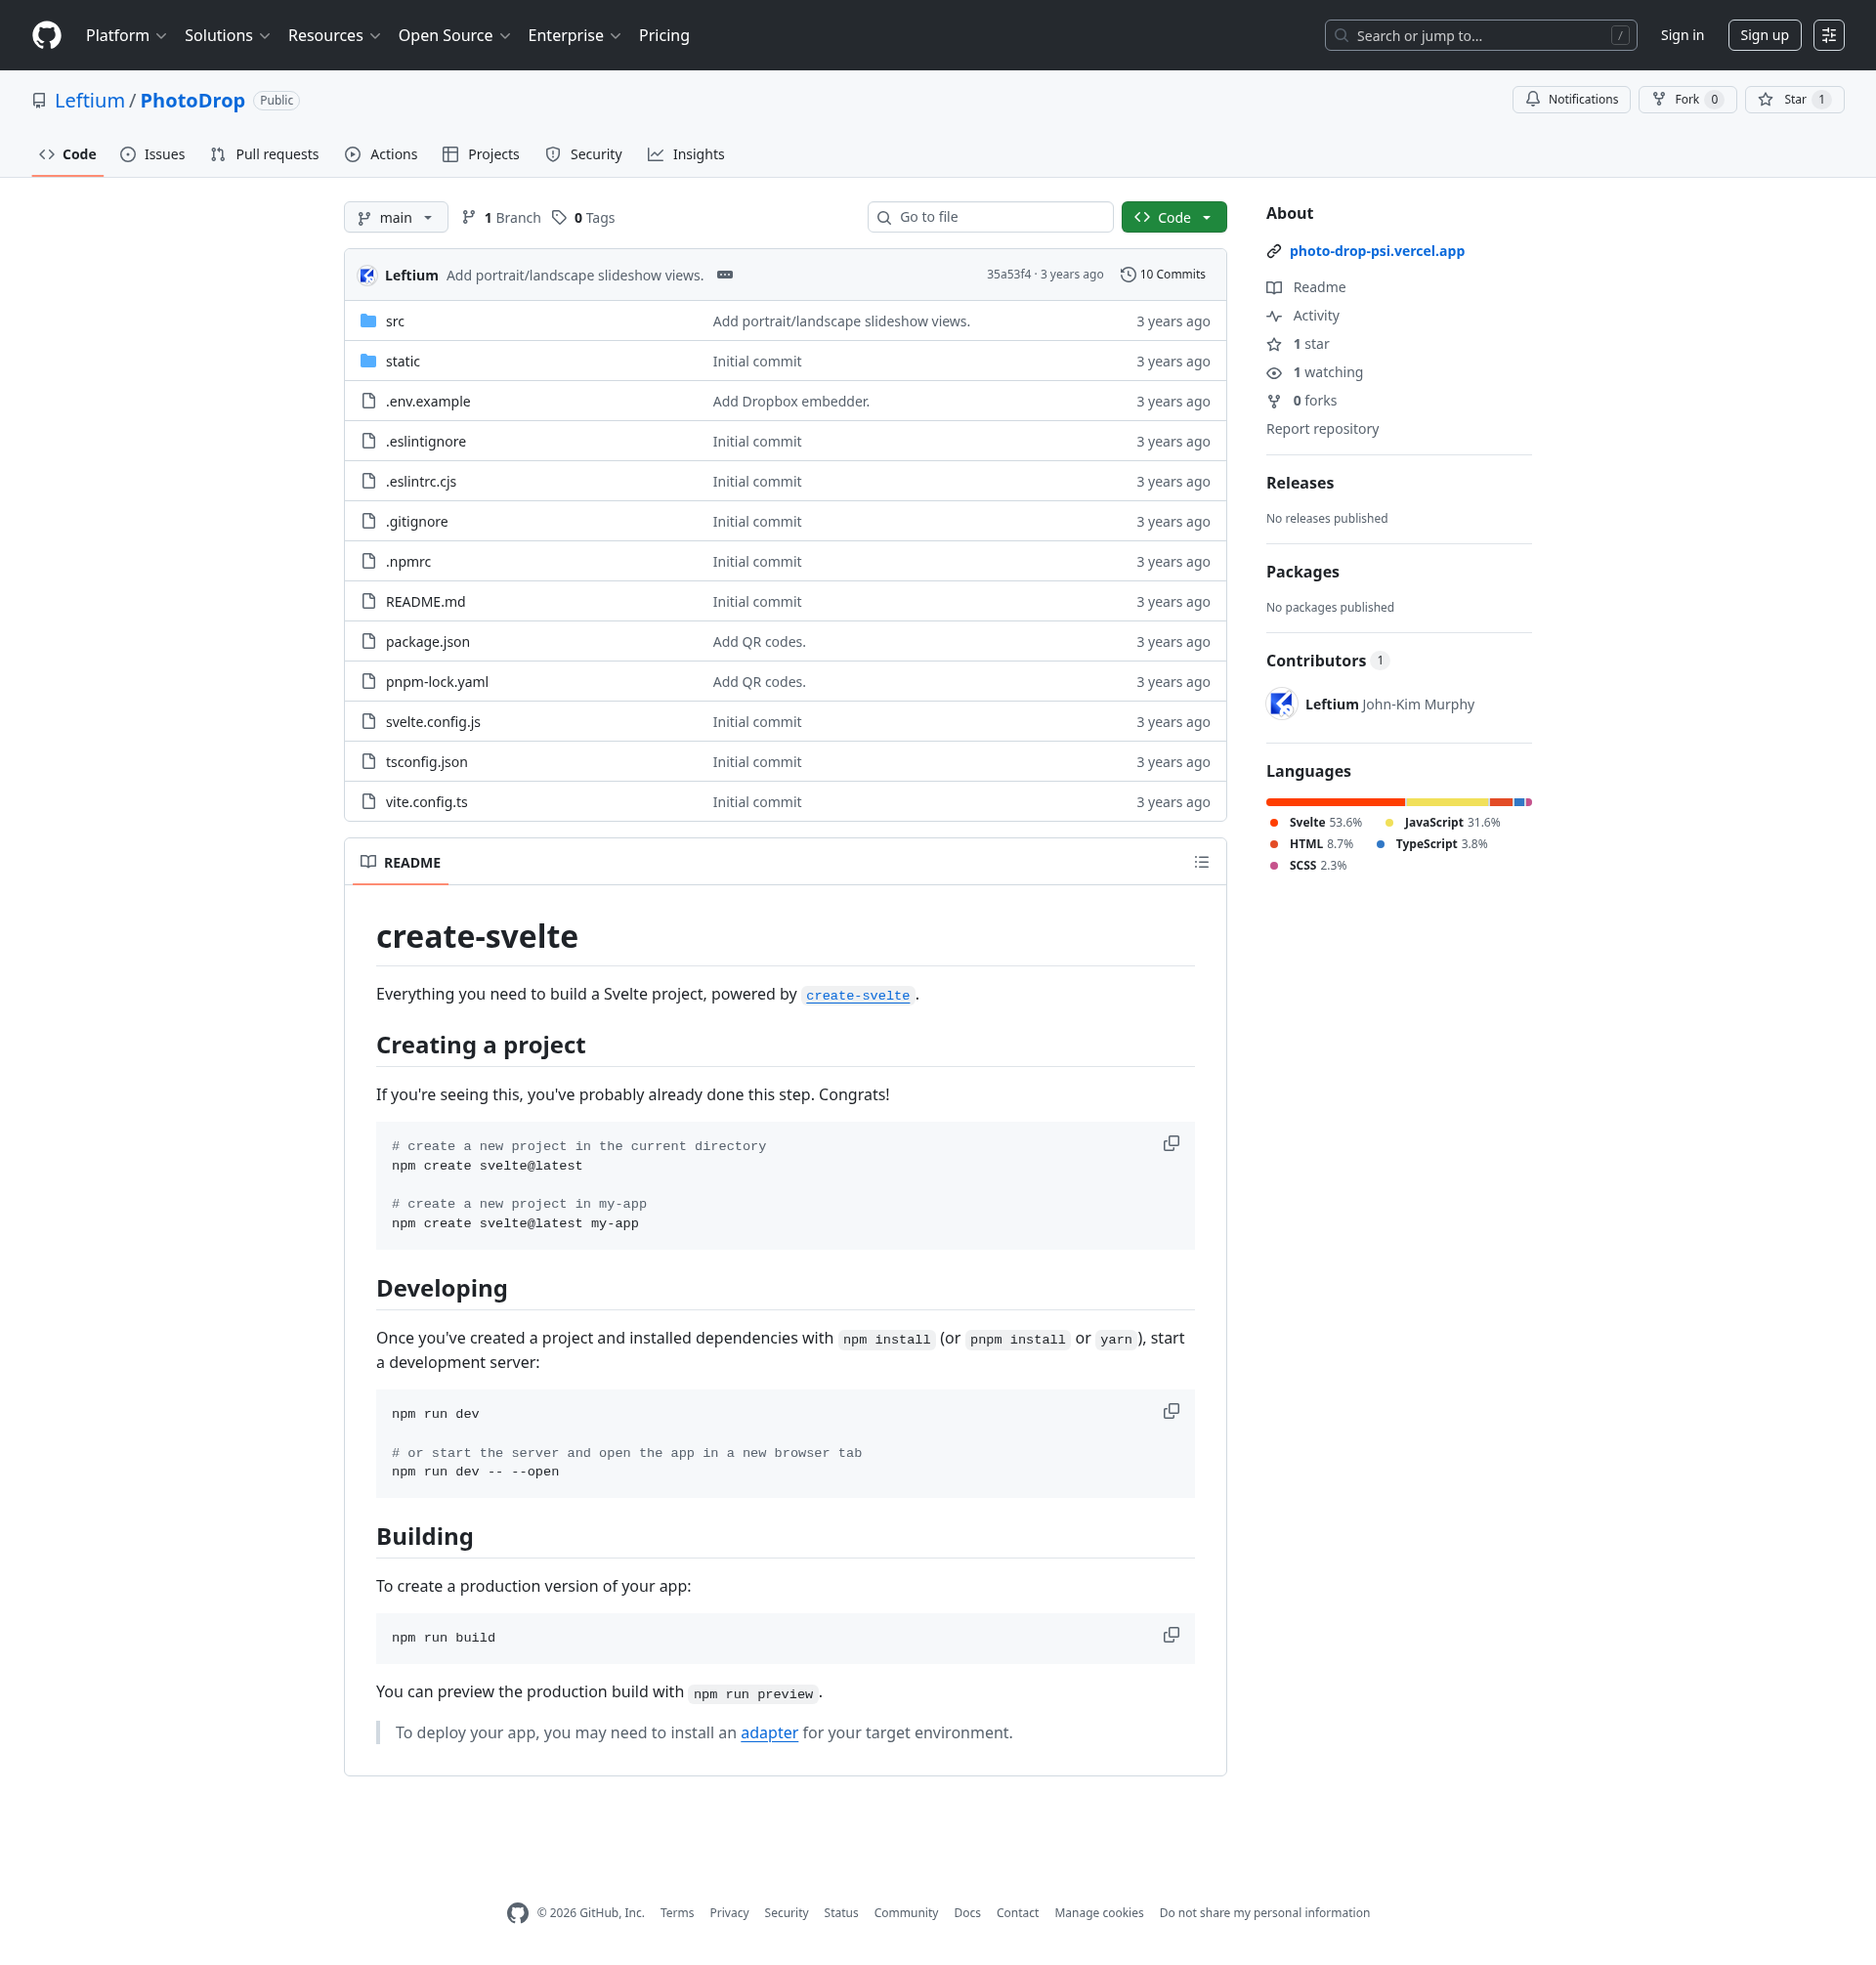The image size is (1876, 1965).
Task: Switch to the Actions tab
Action: (x=381, y=154)
